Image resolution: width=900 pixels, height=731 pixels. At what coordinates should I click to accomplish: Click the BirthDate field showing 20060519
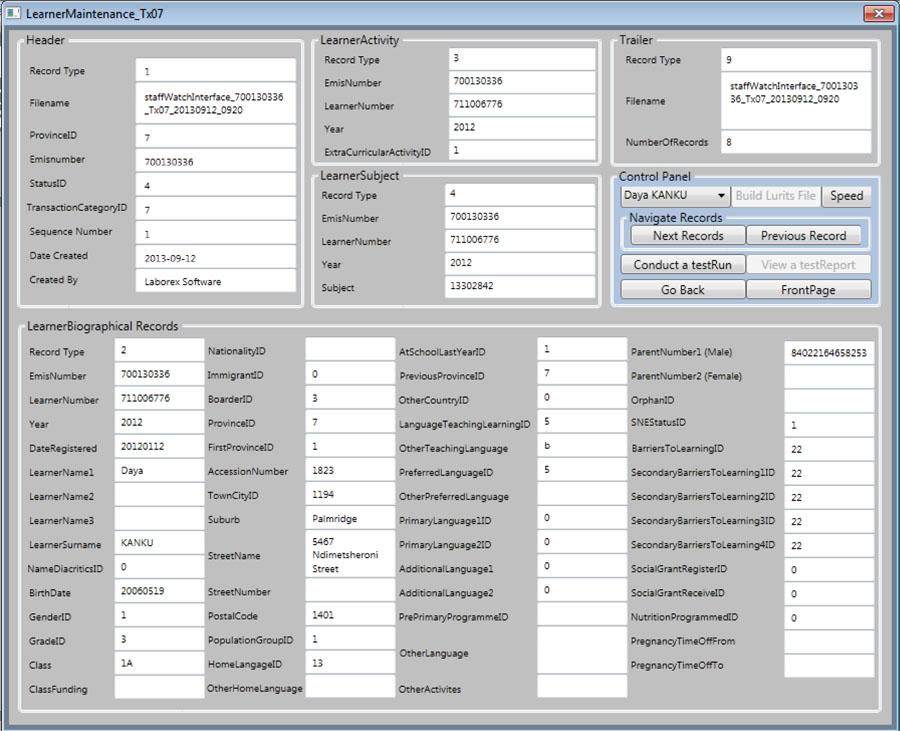click(x=159, y=592)
